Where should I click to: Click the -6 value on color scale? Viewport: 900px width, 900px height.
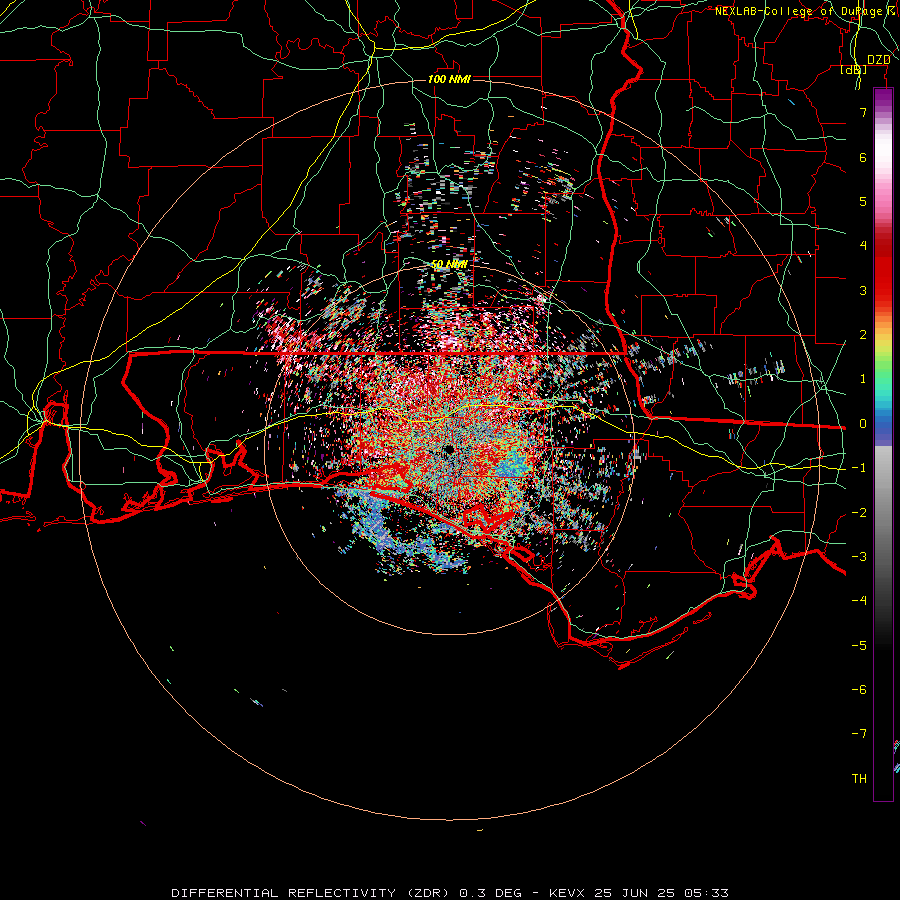point(859,690)
